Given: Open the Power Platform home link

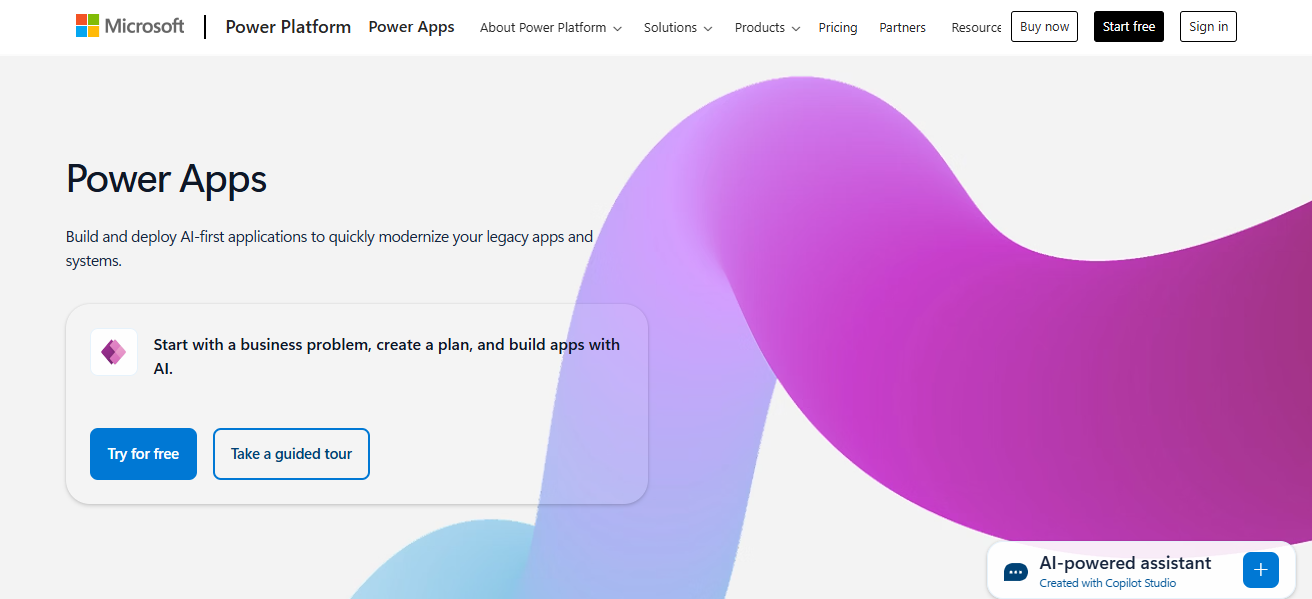Looking at the screenshot, I should point(288,27).
